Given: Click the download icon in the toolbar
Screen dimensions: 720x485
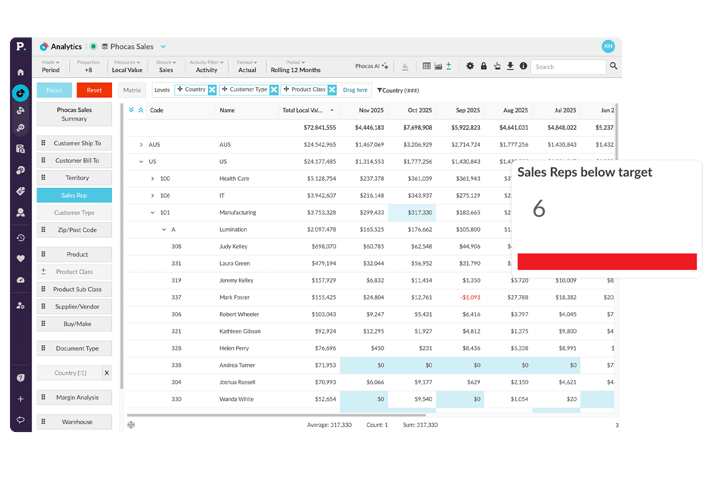Looking at the screenshot, I should coord(510,66).
